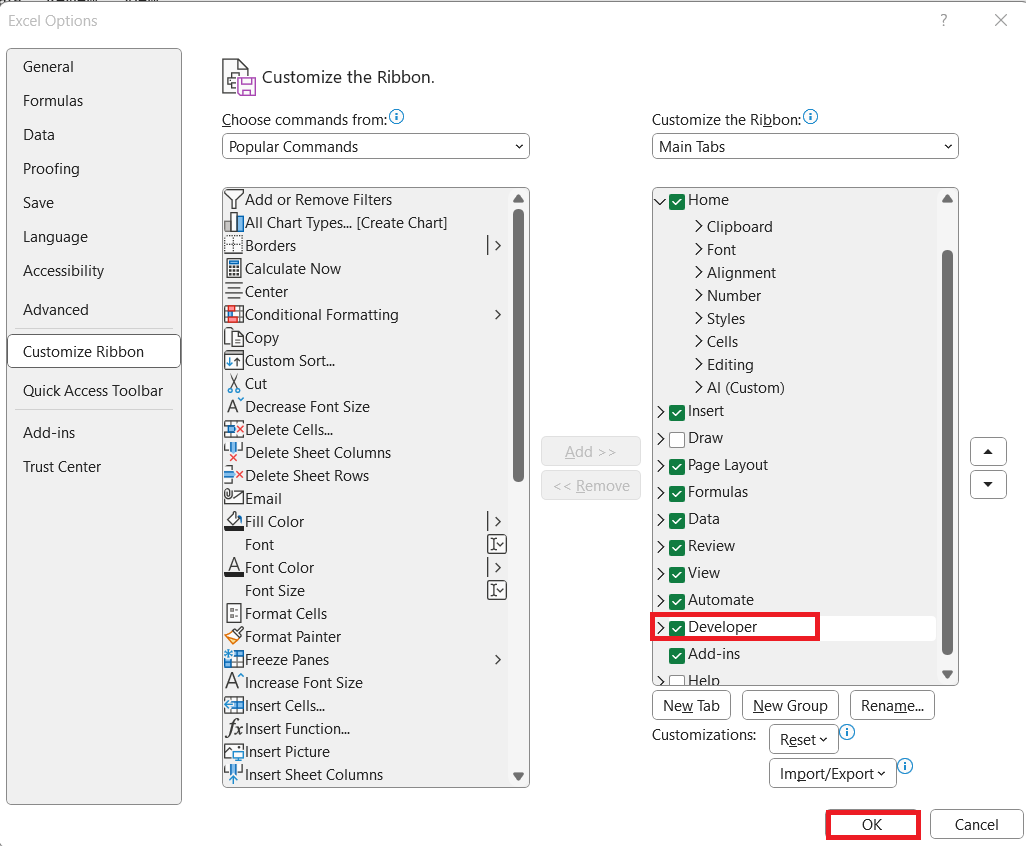Uncheck the Home tab checkbox
1026x846 pixels.
pos(677,201)
